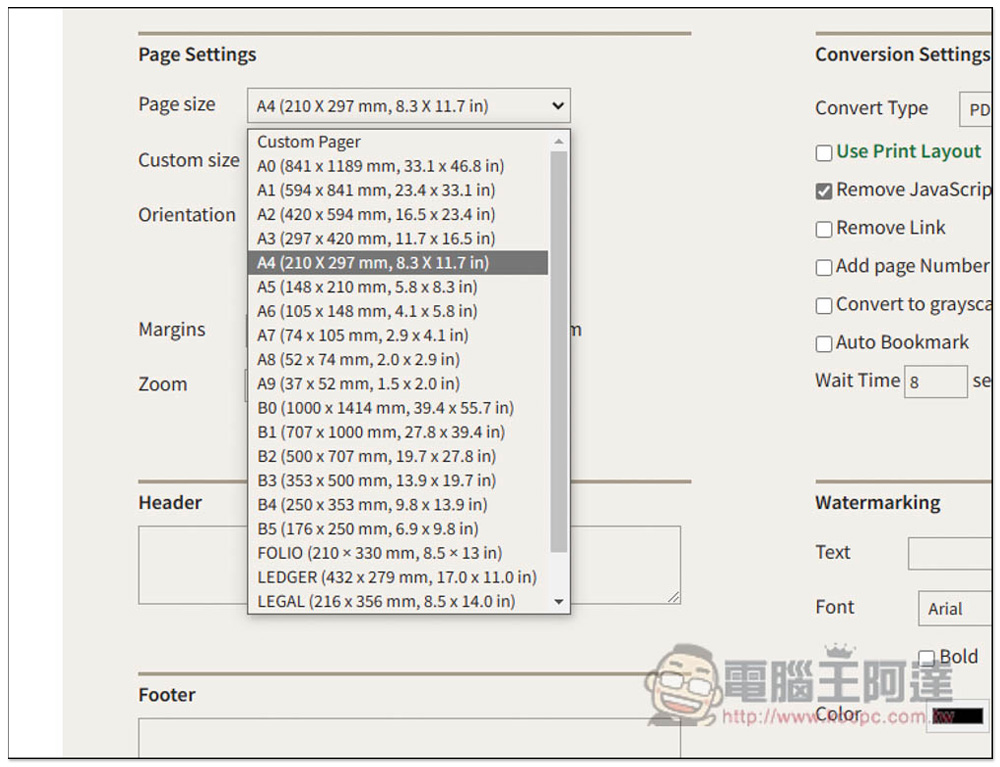The width and height of the screenshot is (1000, 767).
Task: Enable the Use Print Layout checkbox
Action: (824, 153)
